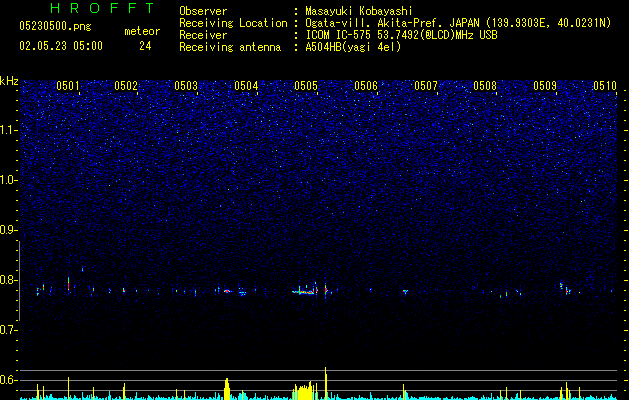Screen dimensions: 629x400
Task: Click the red echo streak near 0504
Action: [228, 291]
